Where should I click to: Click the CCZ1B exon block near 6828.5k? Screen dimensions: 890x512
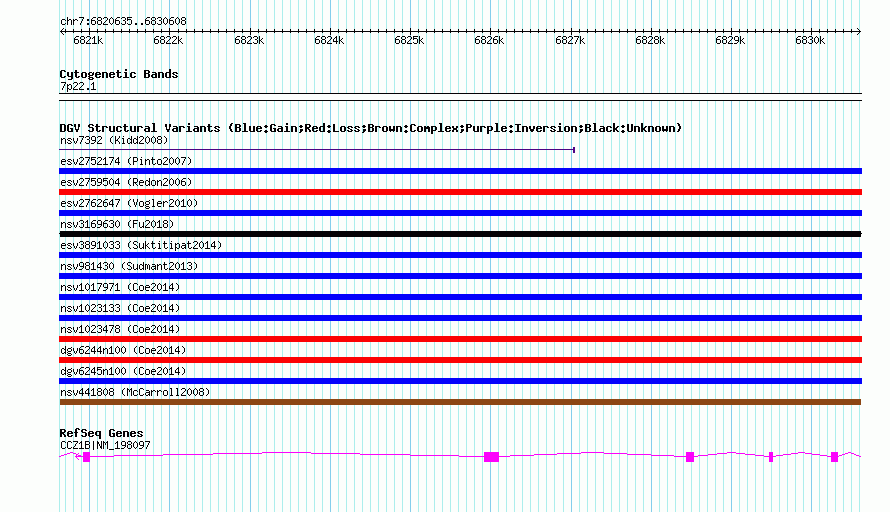pyautogui.click(x=690, y=457)
